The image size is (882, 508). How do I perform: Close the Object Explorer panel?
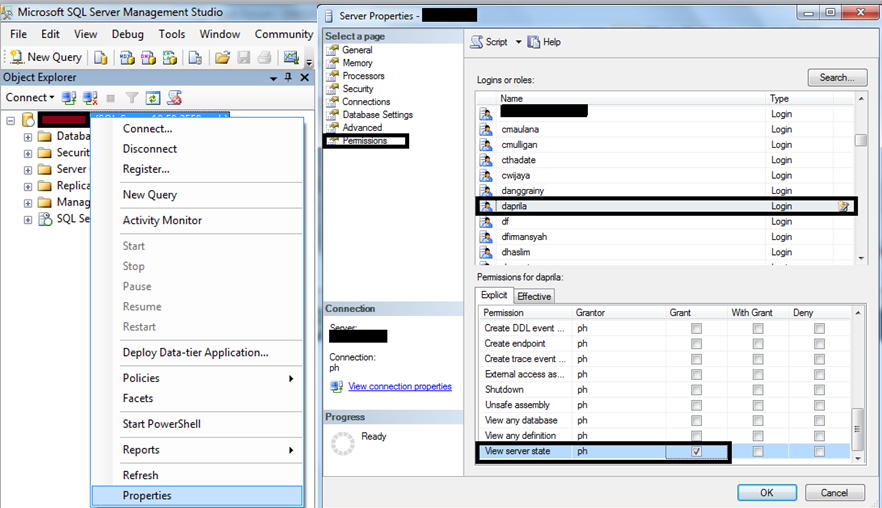304,78
